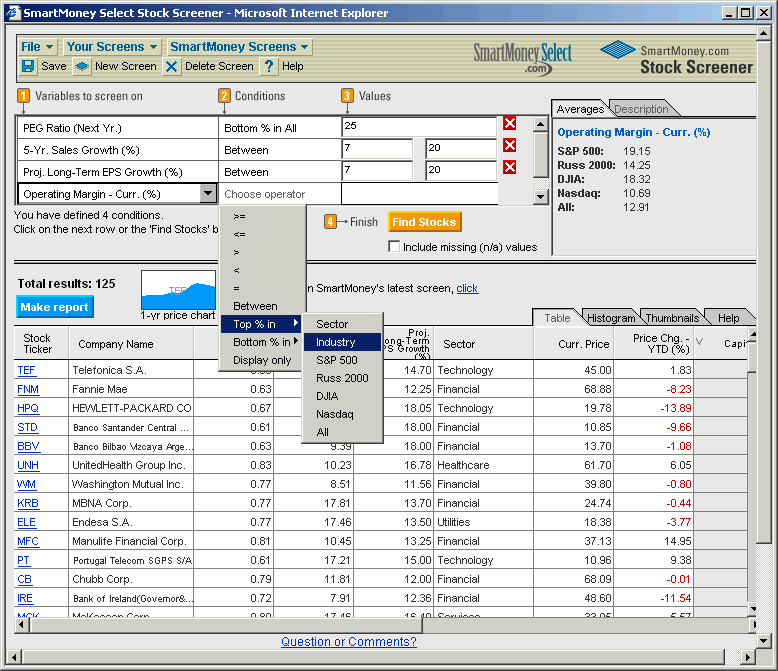Toggle Include missing (n/a) values checkbox
Viewport: 778px width, 671px height.
394,247
